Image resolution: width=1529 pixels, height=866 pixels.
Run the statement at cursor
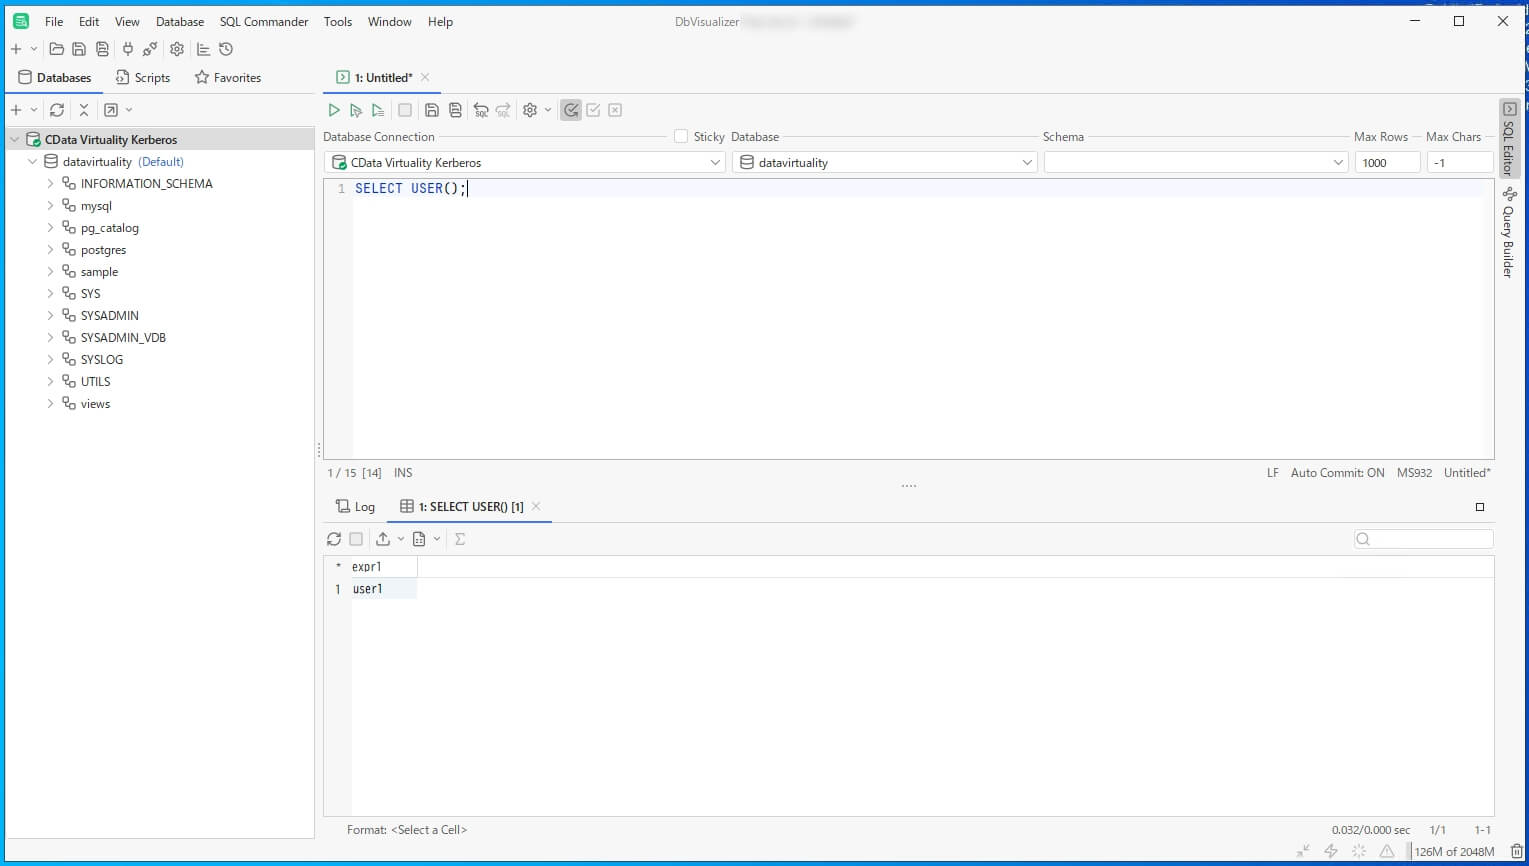[x=356, y=110]
